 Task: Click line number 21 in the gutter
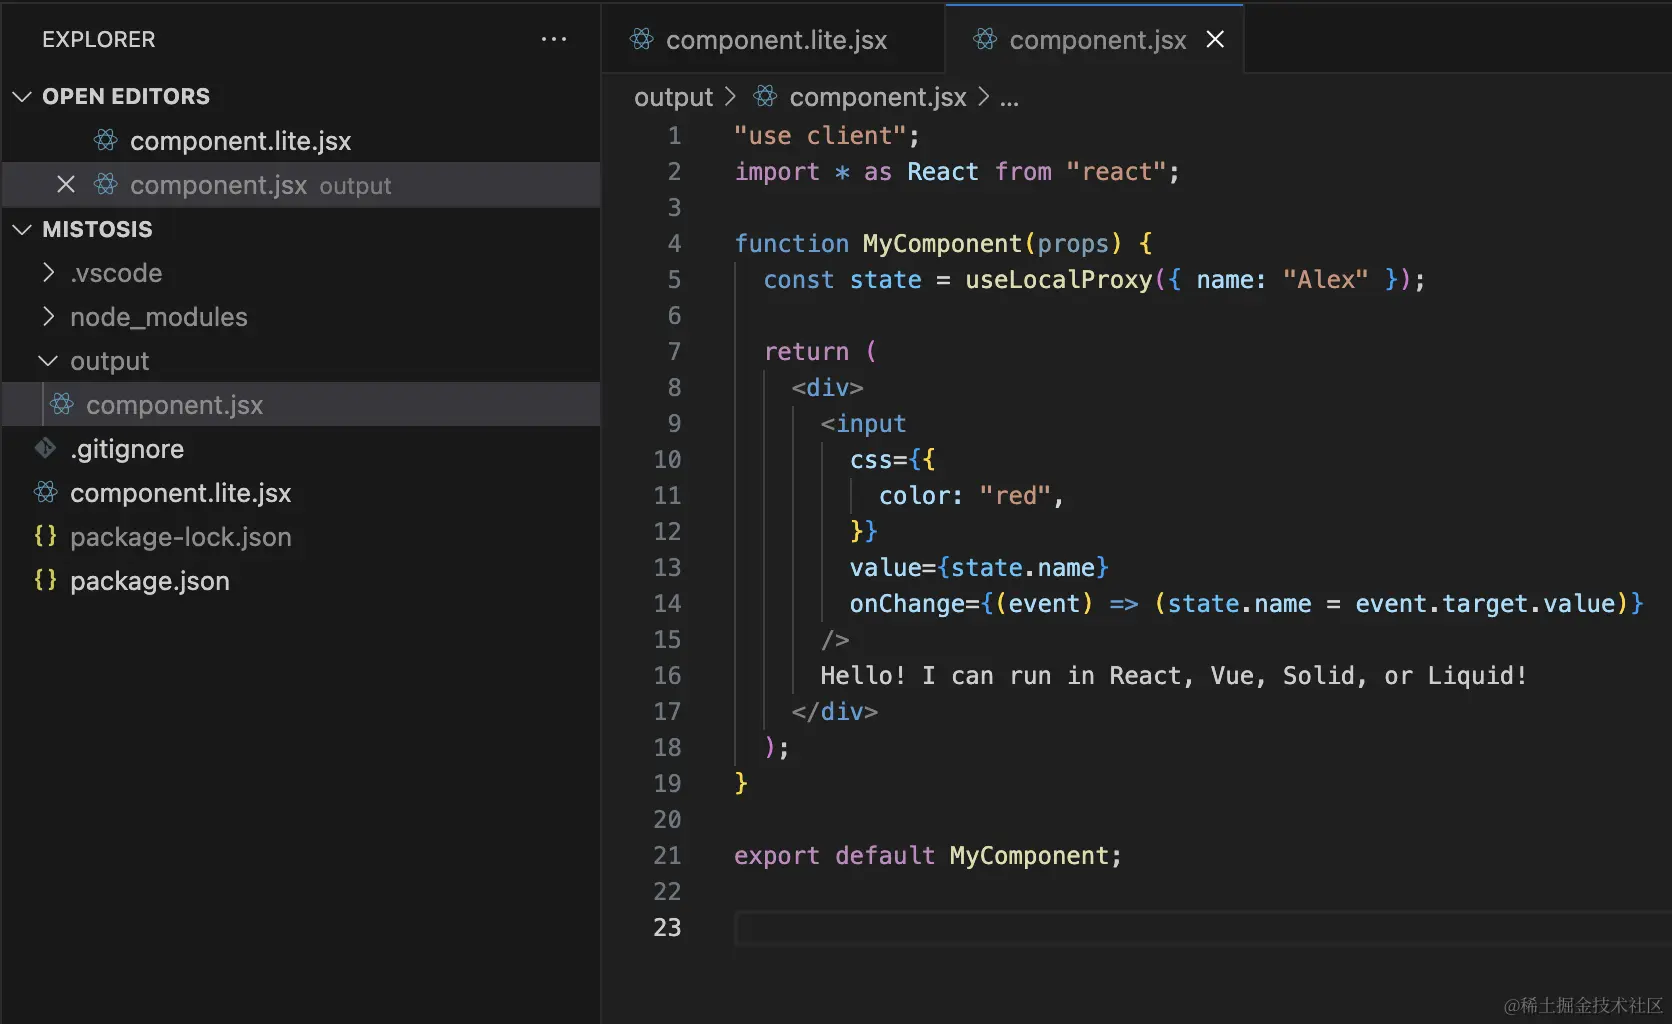click(x=667, y=855)
